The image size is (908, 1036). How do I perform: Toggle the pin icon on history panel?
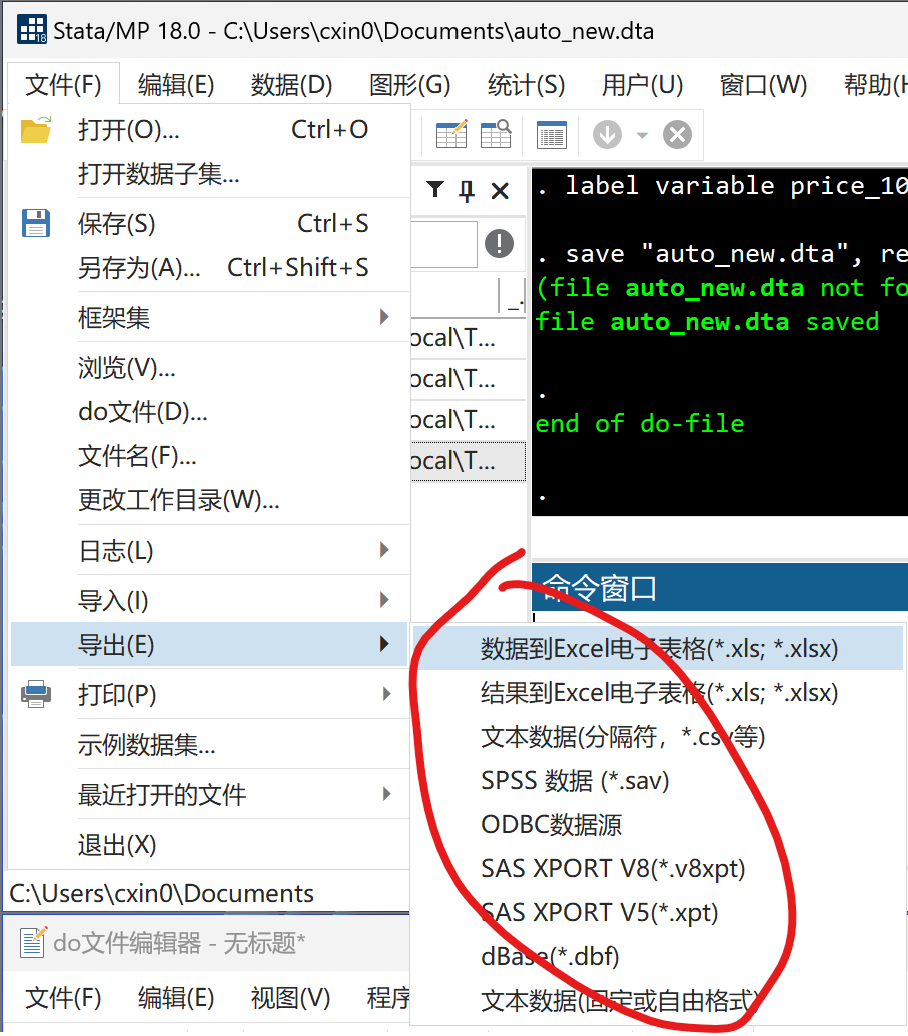click(x=467, y=190)
